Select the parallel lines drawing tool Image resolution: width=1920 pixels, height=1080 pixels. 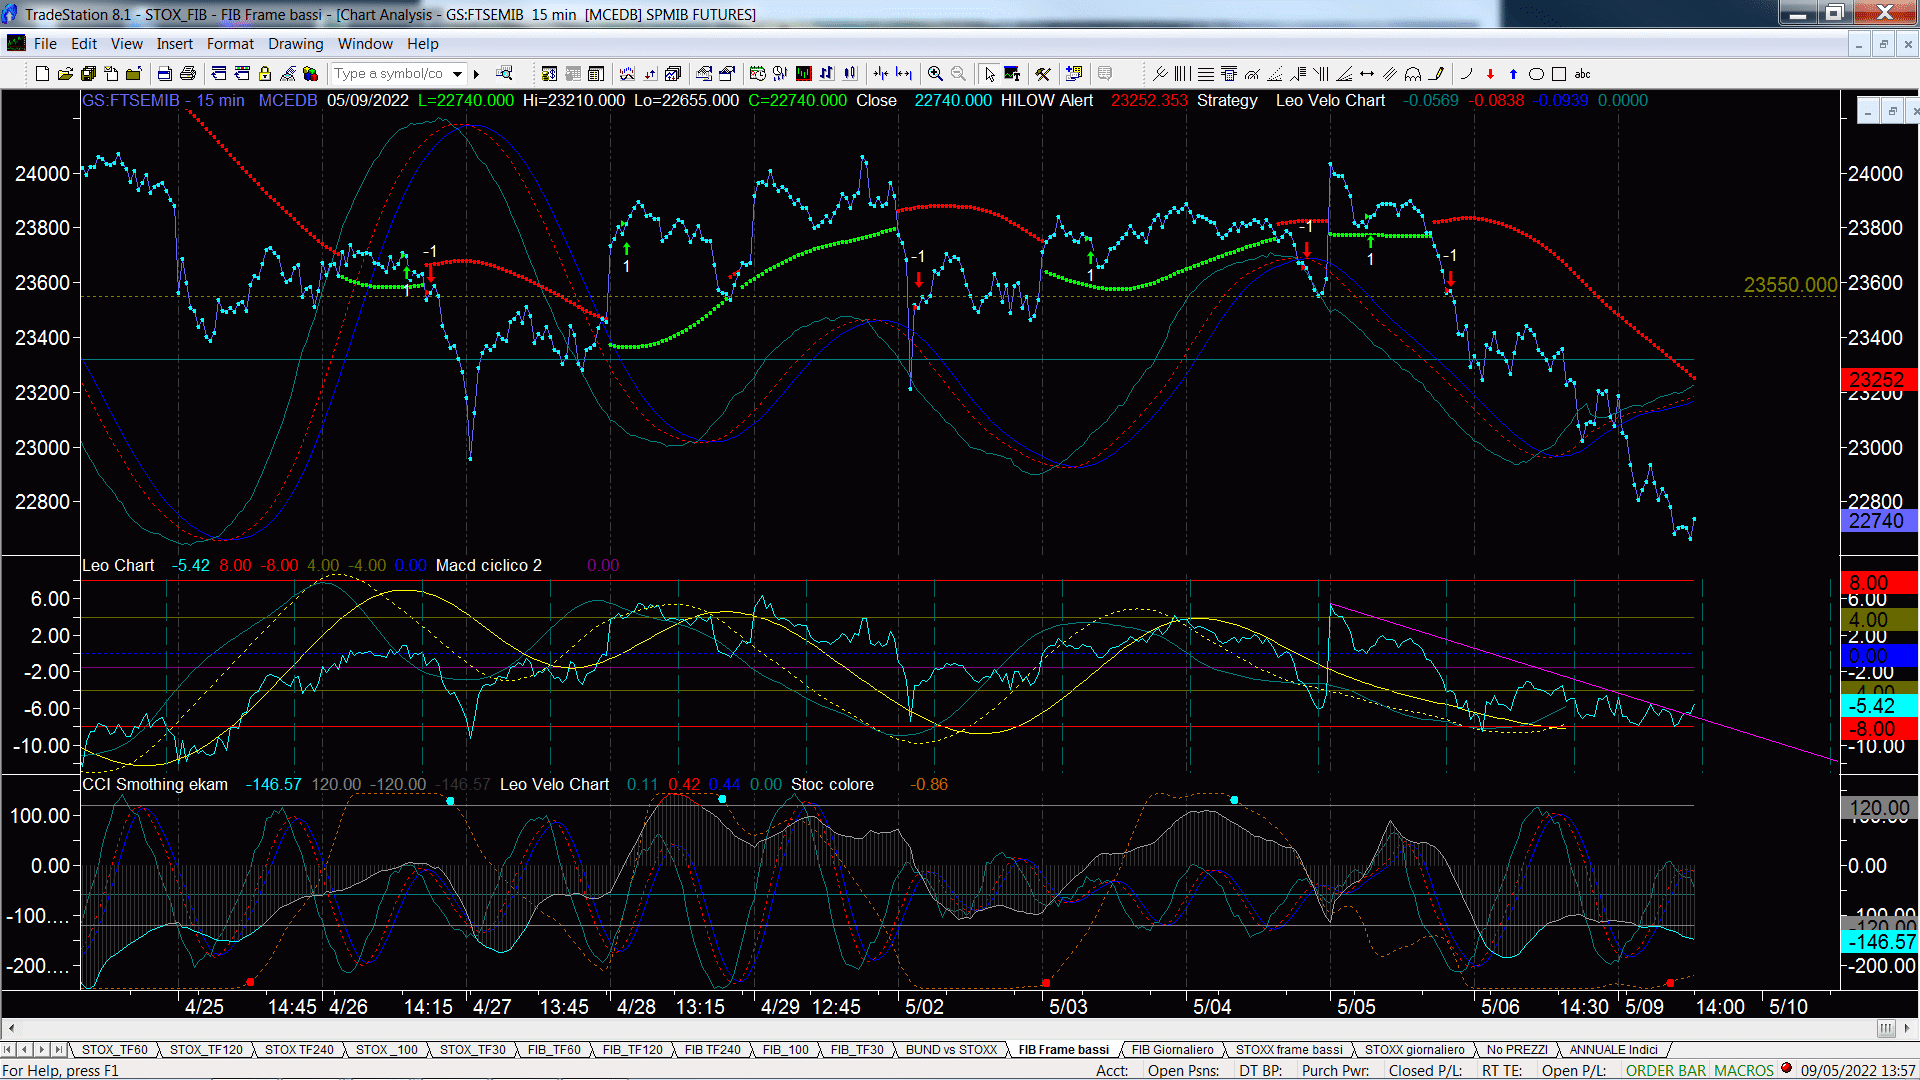click(x=1390, y=74)
